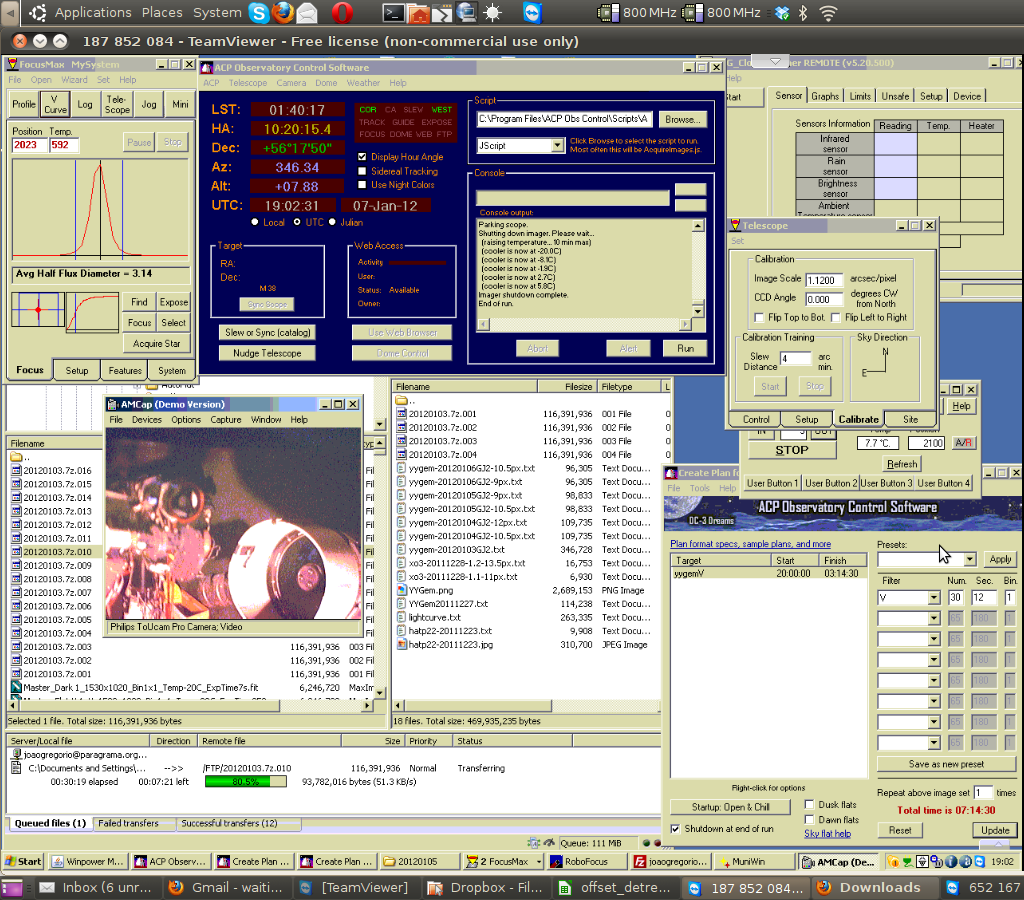
Task: Open the Successful transfers (12) tab
Action: [229, 824]
